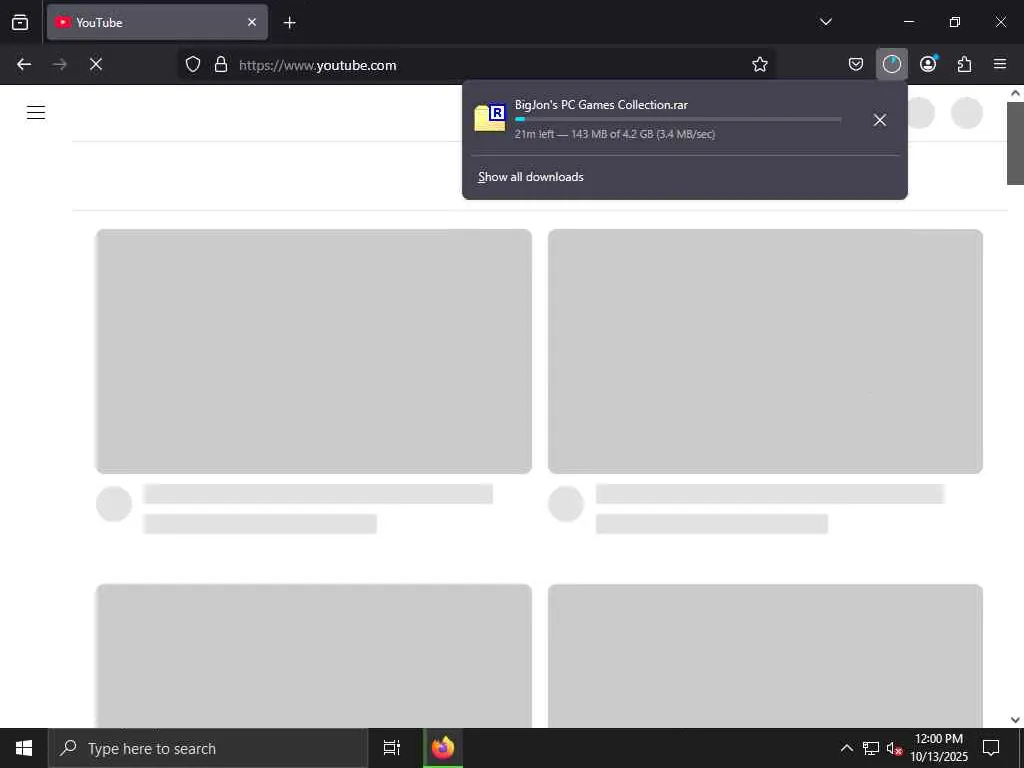Open a new tab with plus button

click(x=289, y=23)
